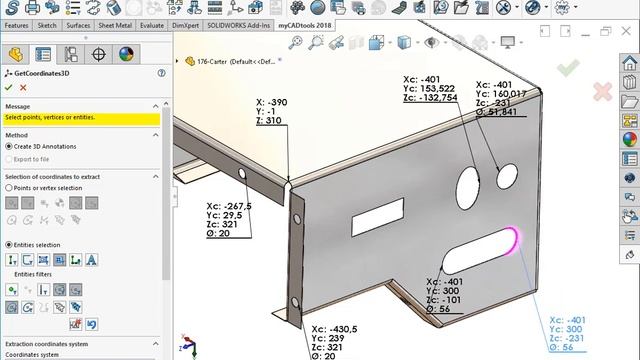
Task: Toggle the L-shaped entity selection icon
Action: tap(76, 260)
